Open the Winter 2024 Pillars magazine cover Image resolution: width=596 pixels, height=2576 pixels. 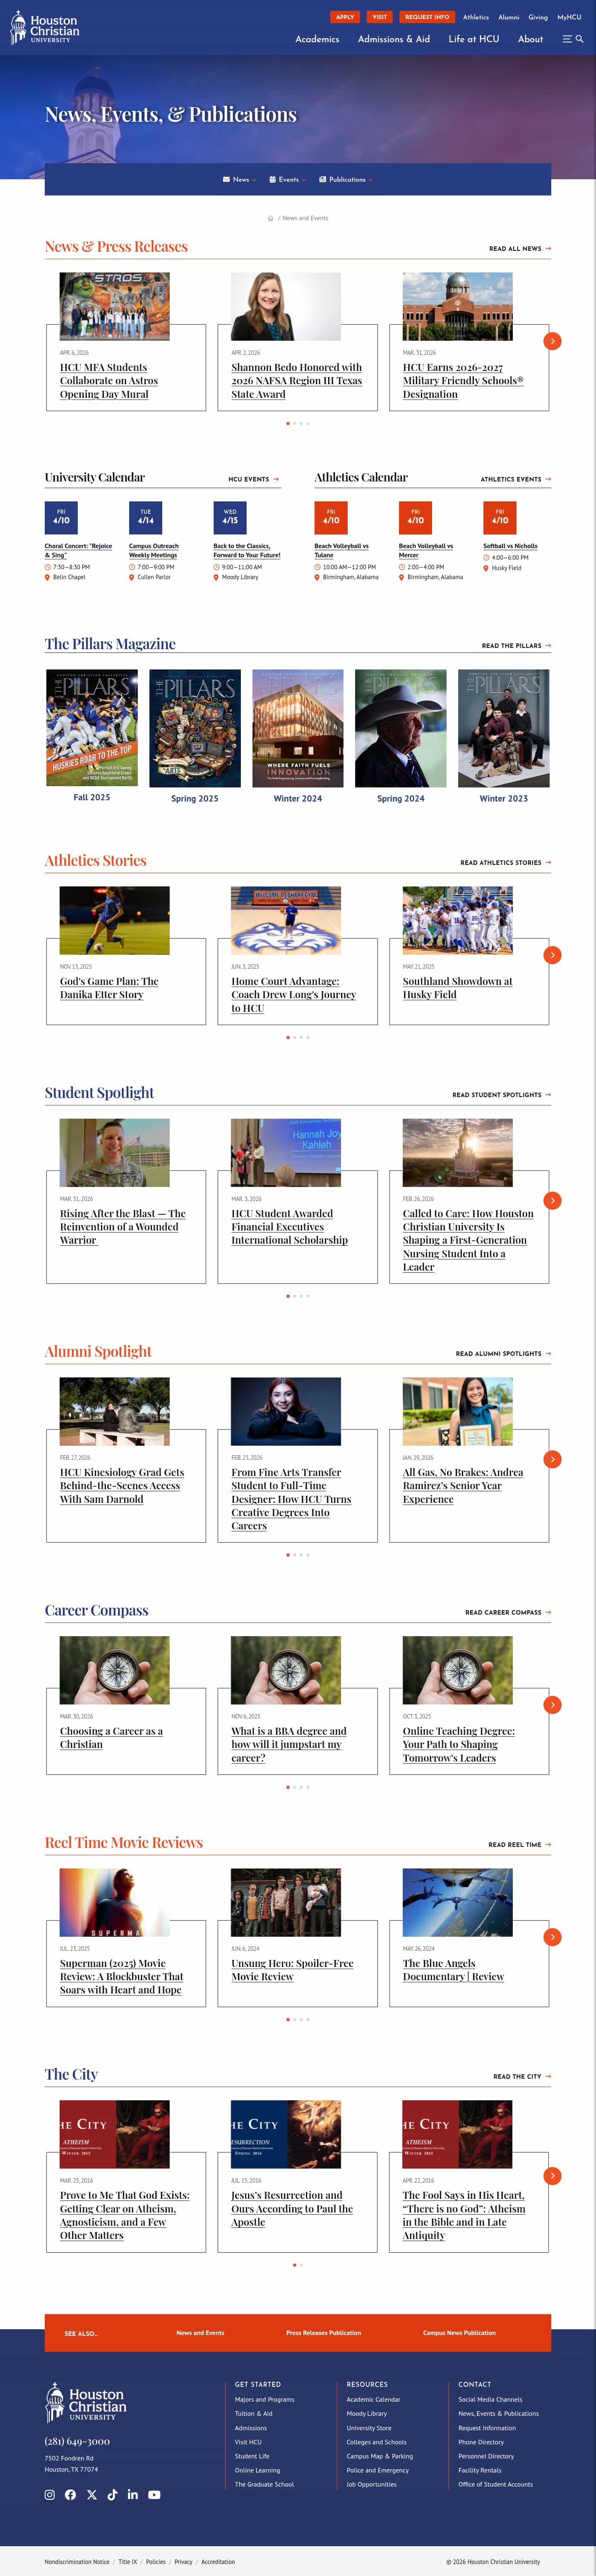pos(298,728)
